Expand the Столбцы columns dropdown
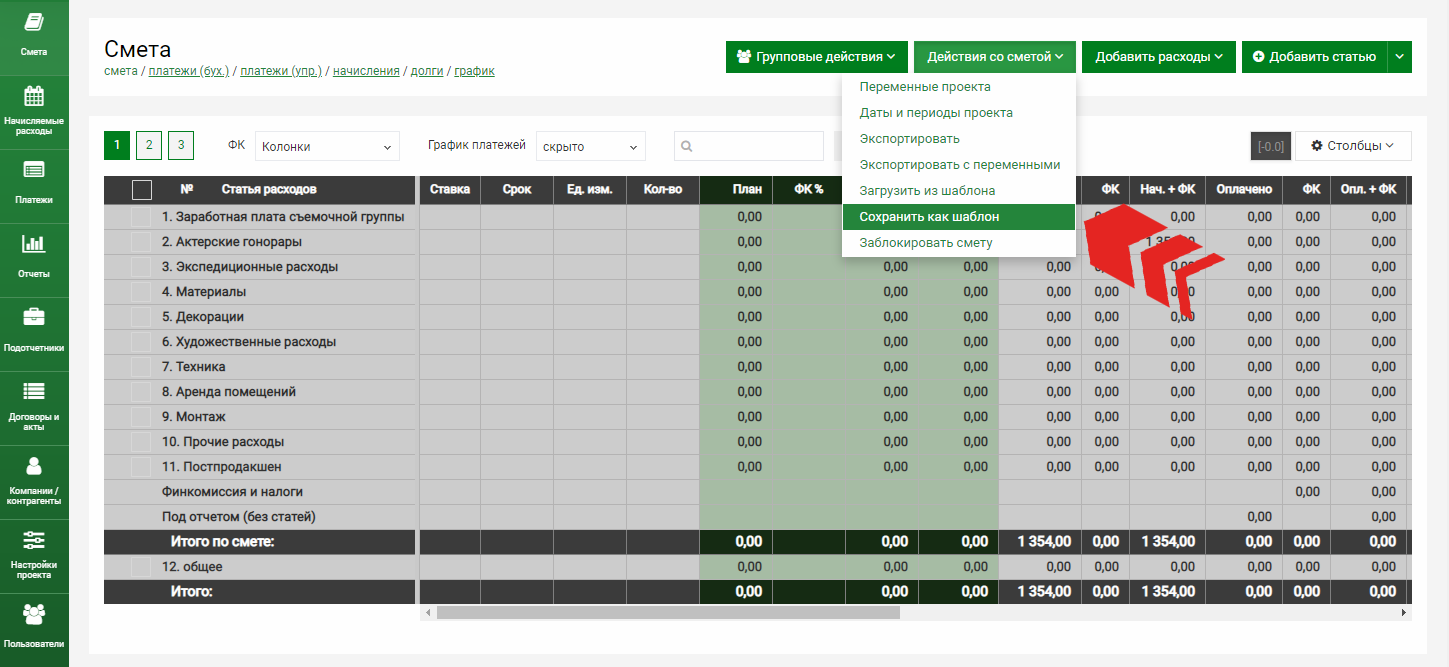The height and width of the screenshot is (667, 1449). point(1352,146)
